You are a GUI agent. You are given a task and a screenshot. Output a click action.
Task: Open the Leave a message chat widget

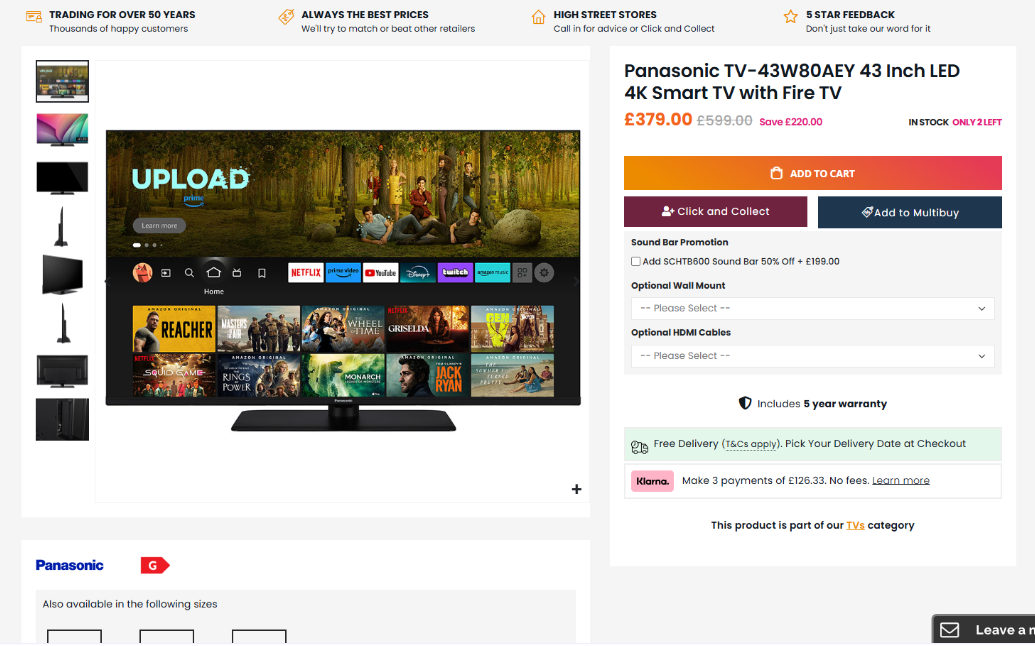coord(984,630)
